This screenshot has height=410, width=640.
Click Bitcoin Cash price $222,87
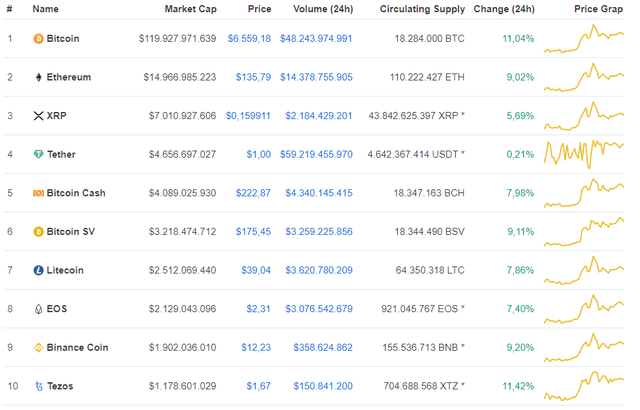click(253, 193)
